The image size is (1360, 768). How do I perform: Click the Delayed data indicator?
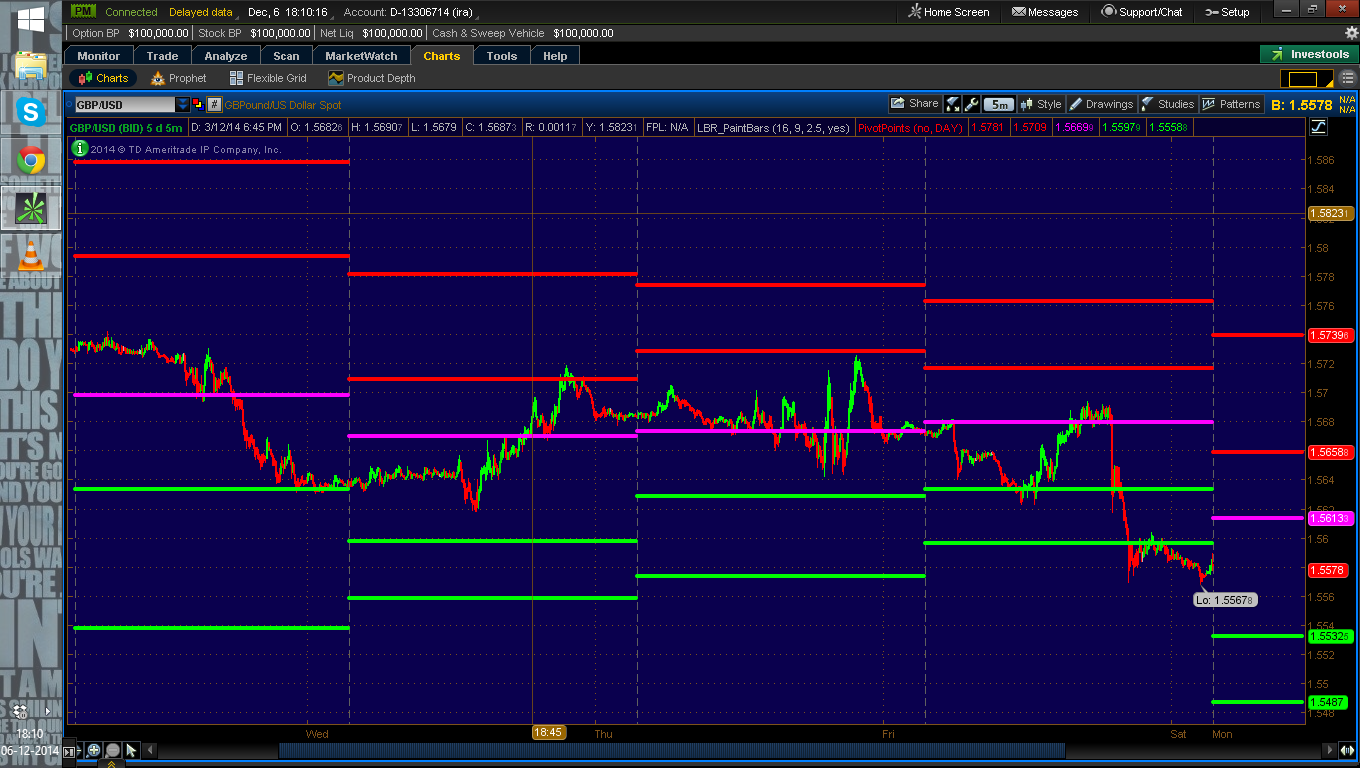tap(200, 12)
